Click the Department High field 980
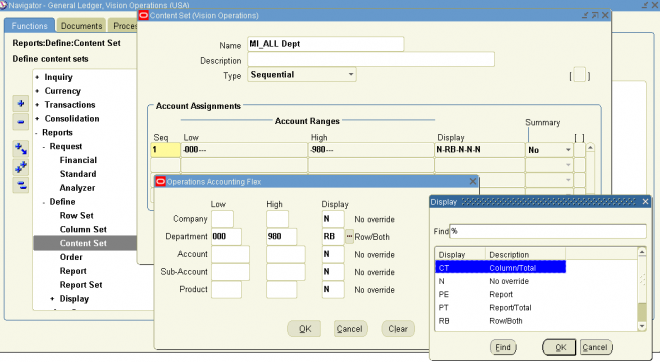The image size is (660, 362). [282, 237]
